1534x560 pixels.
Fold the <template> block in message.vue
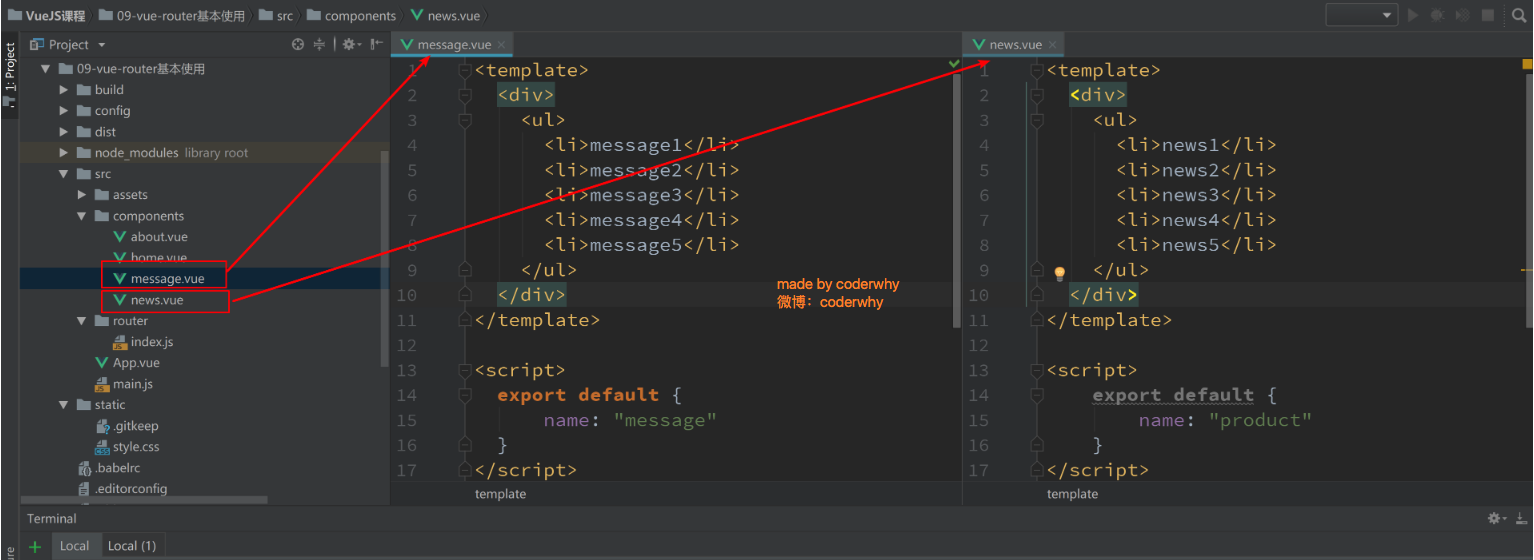pos(464,71)
